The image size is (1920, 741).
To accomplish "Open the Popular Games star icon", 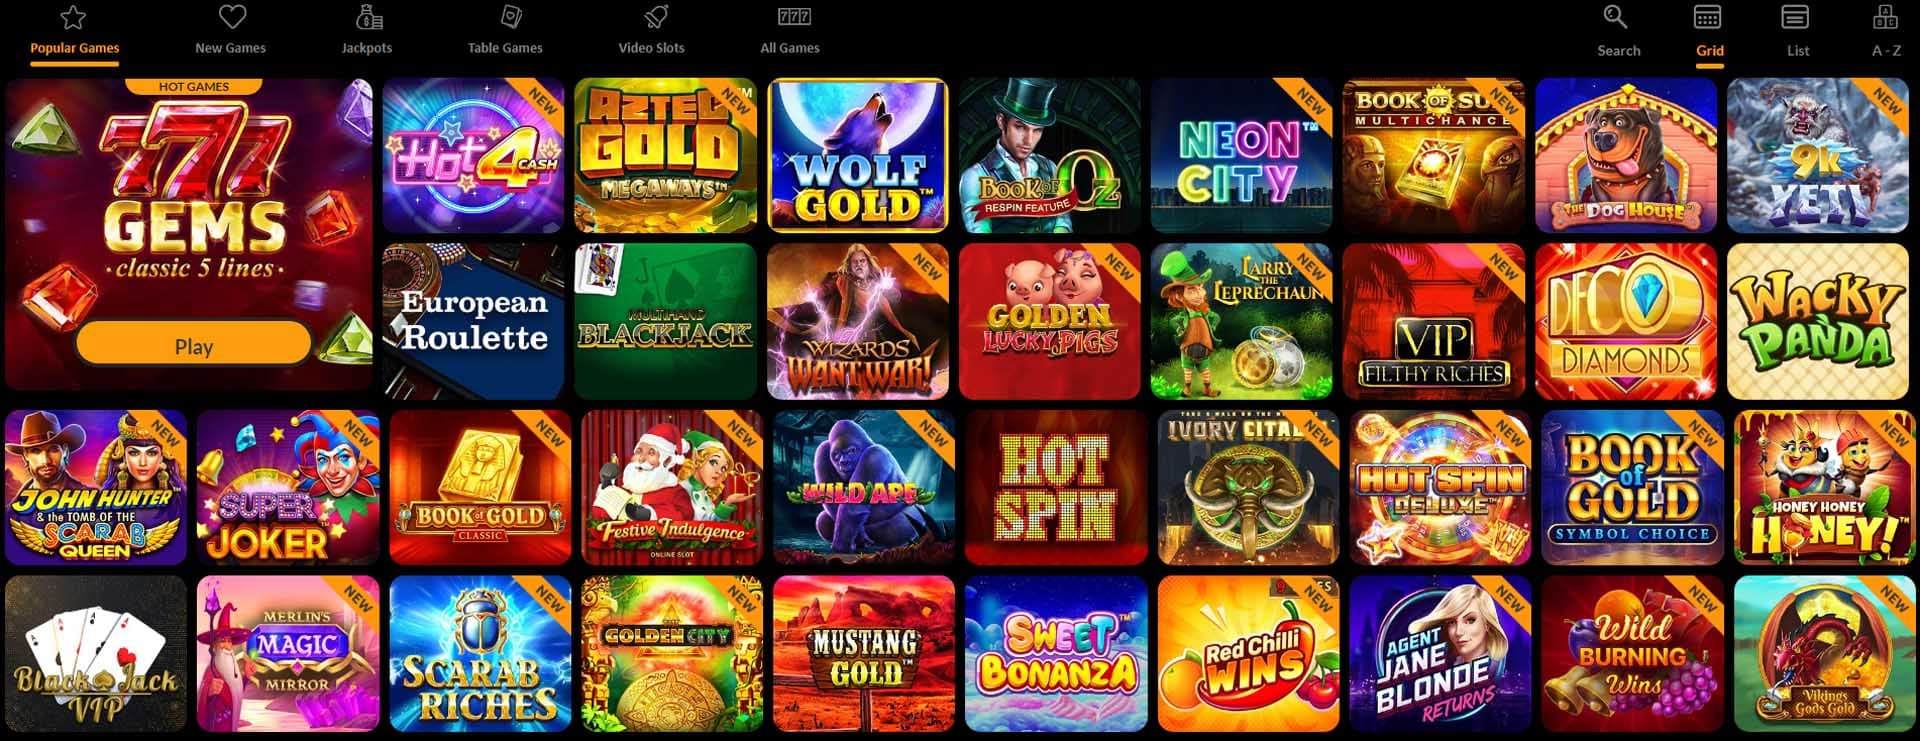I will pos(73,17).
